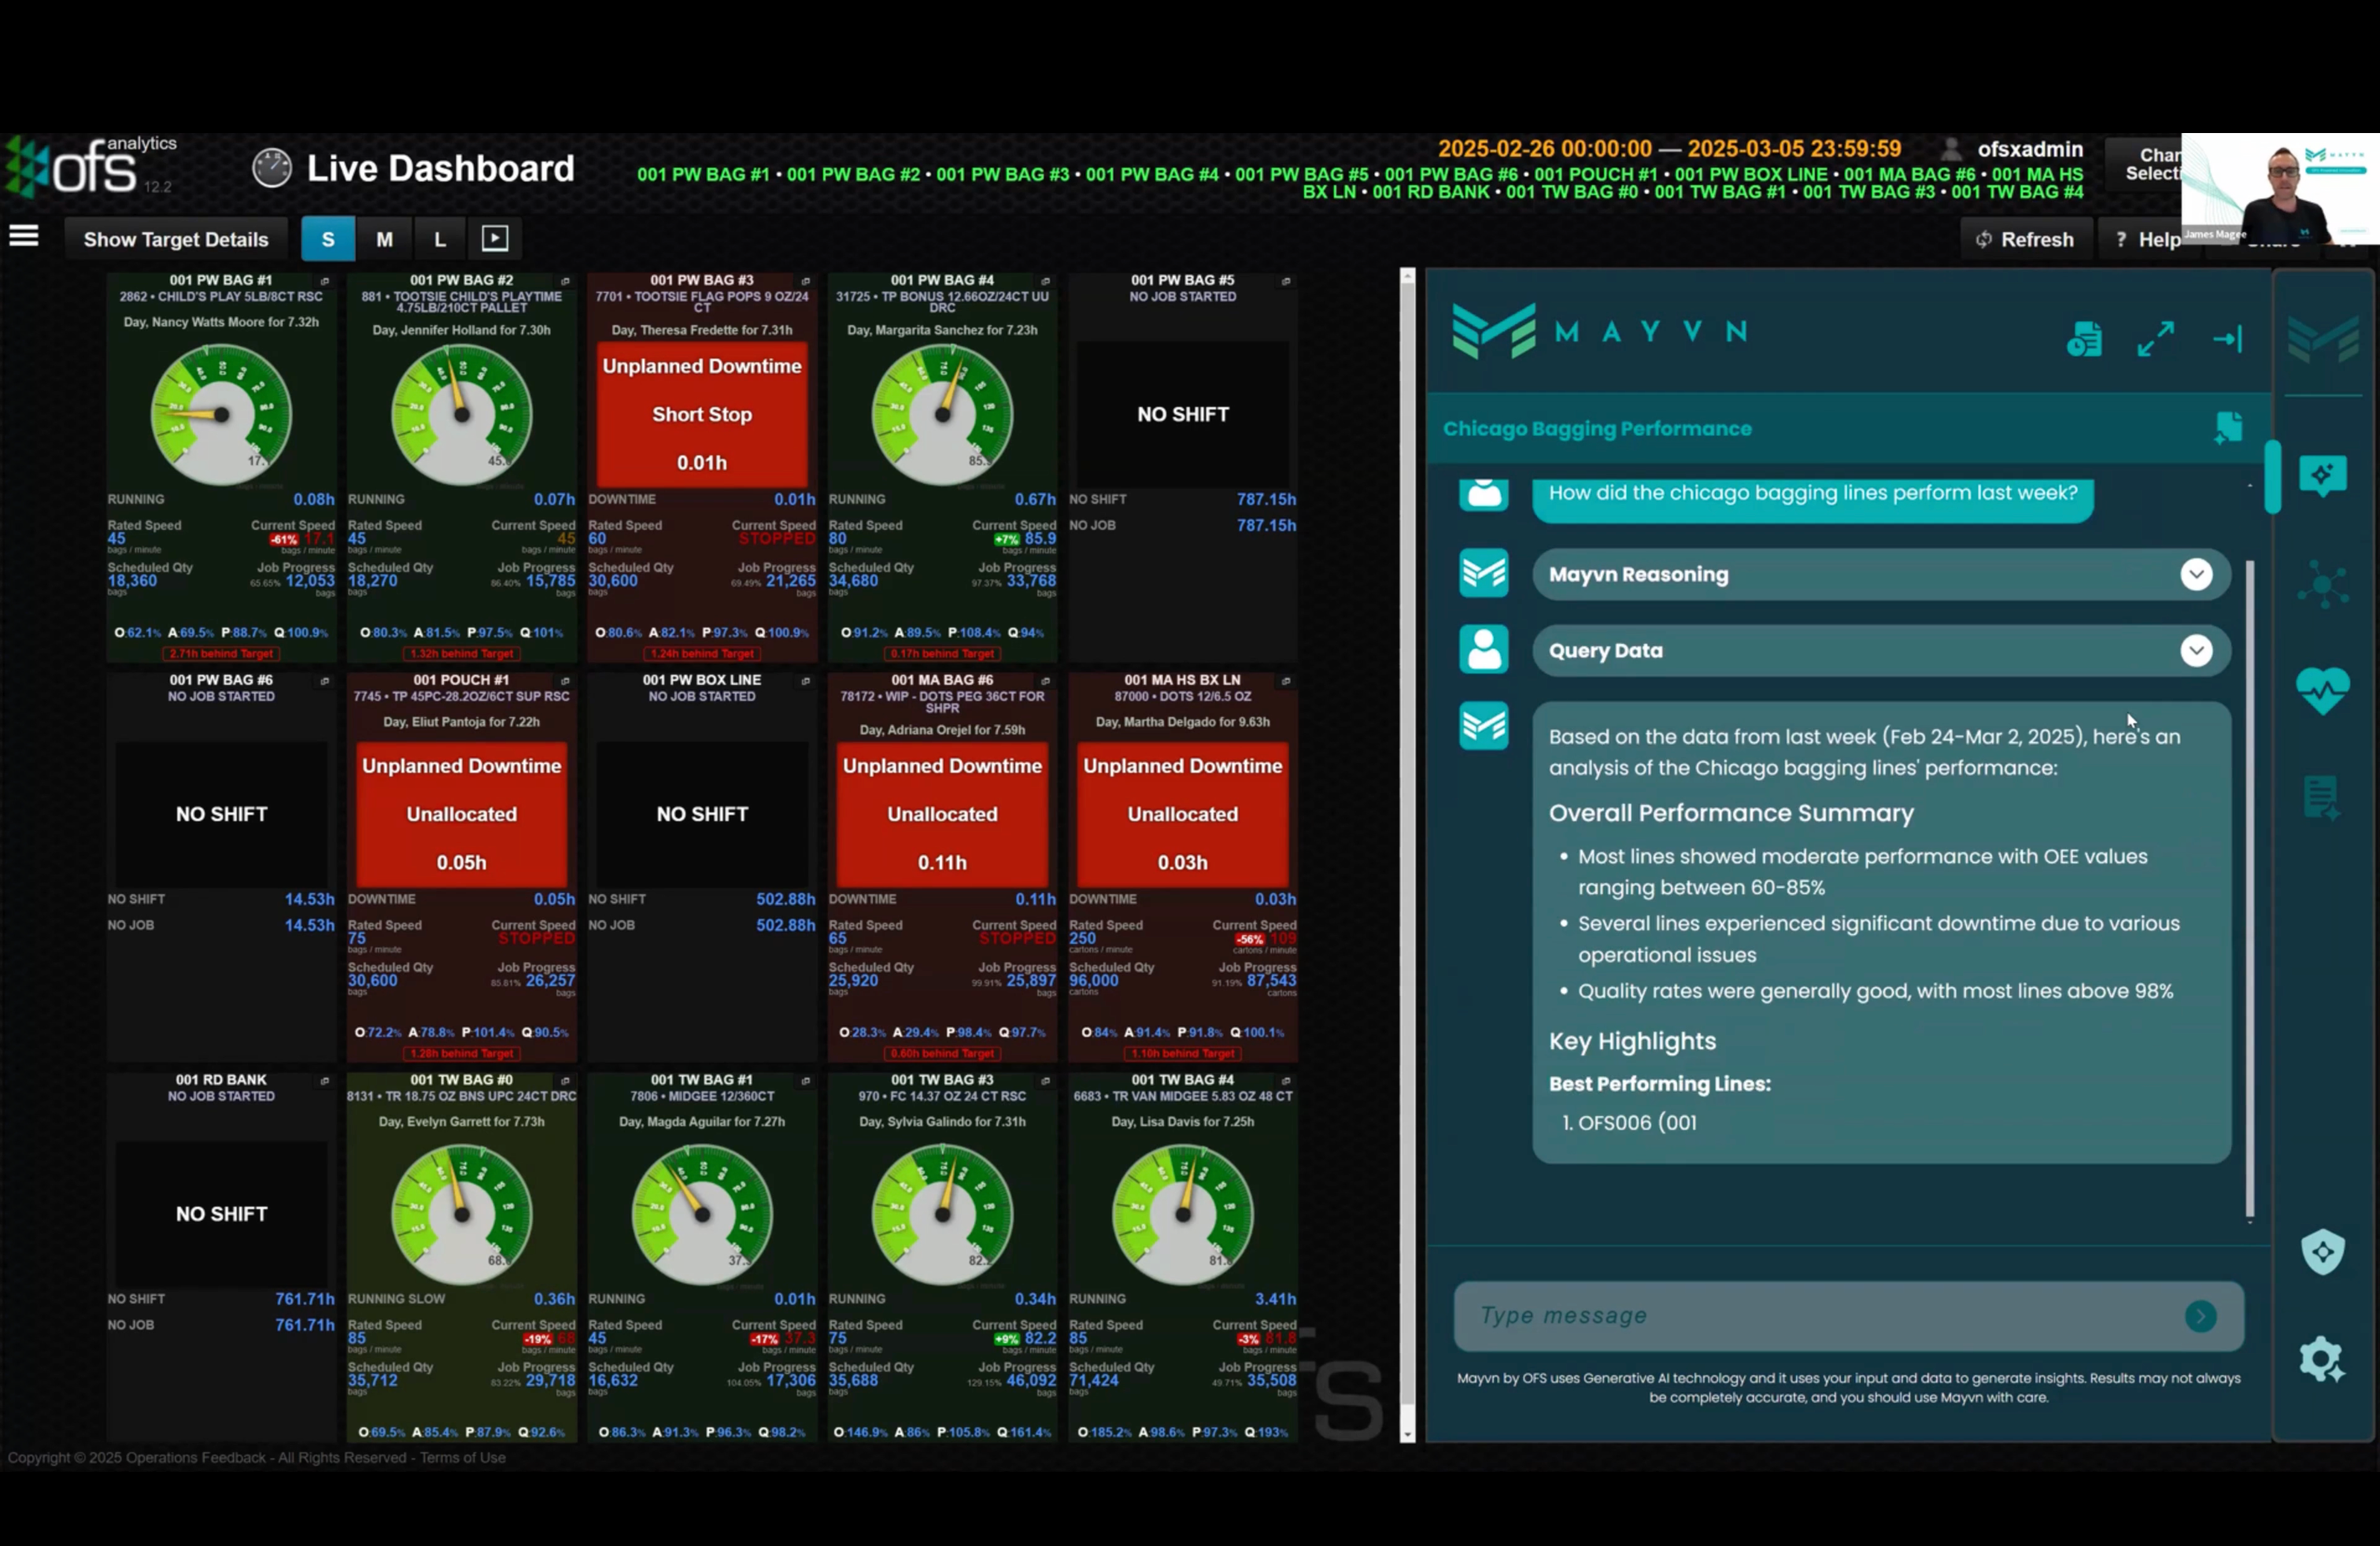Click the shield icon in Mayvn sidebar
Viewport: 2380px width, 1546px height.
tap(2322, 1252)
